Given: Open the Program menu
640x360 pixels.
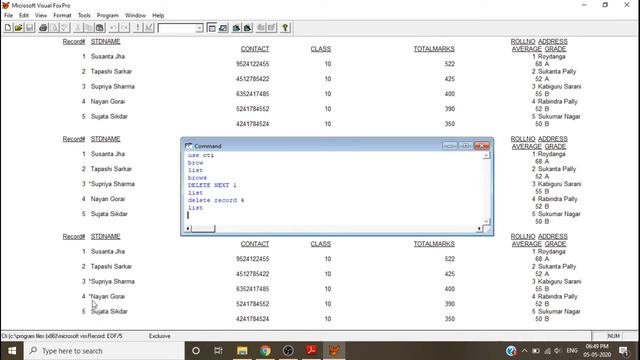Looking at the screenshot, I should tap(107, 16).
